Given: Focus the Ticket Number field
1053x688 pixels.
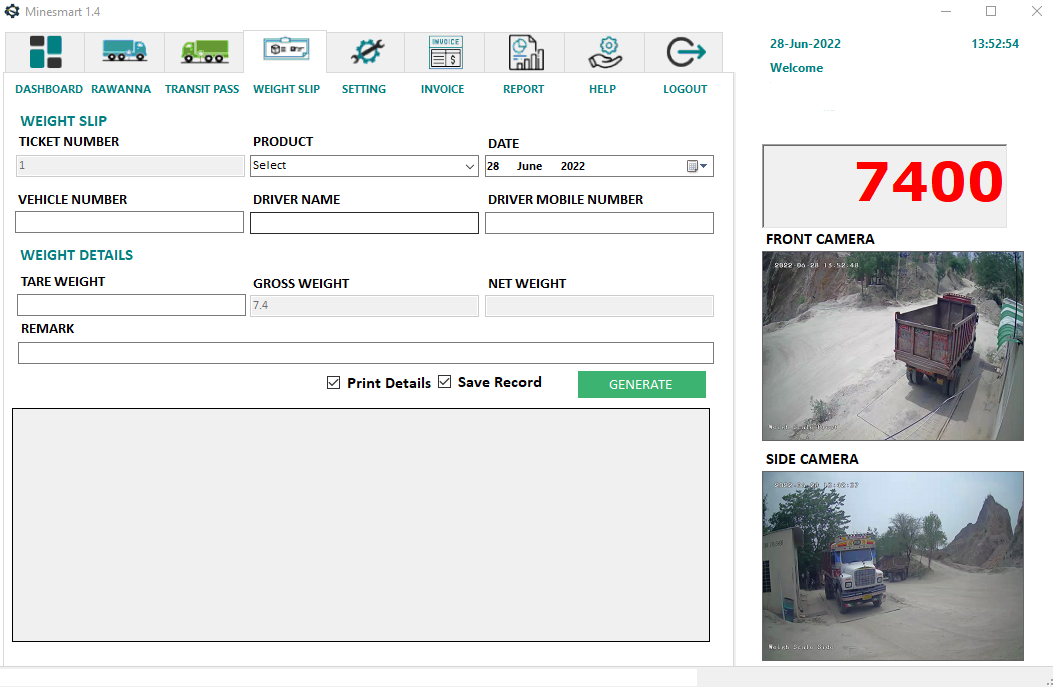Looking at the screenshot, I should (x=130, y=165).
